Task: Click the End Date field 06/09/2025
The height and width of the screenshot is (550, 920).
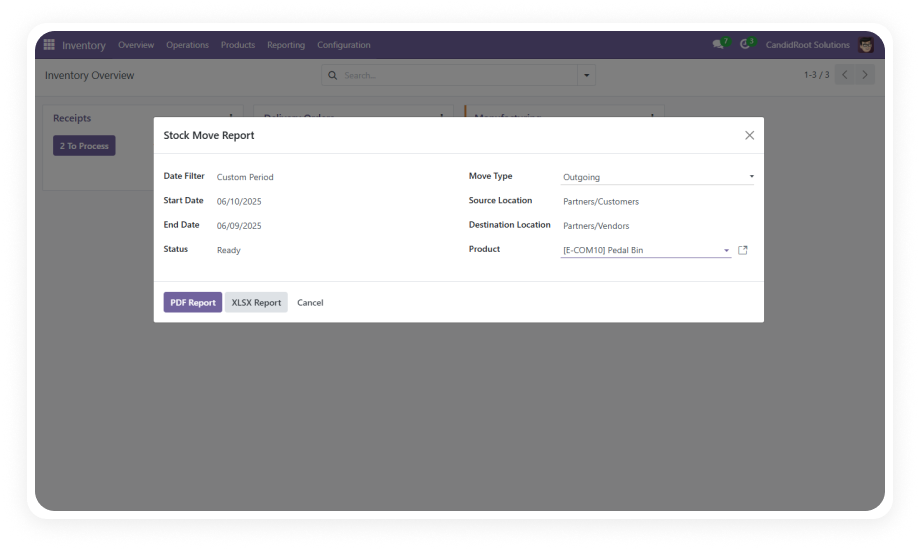Action: pos(239,225)
